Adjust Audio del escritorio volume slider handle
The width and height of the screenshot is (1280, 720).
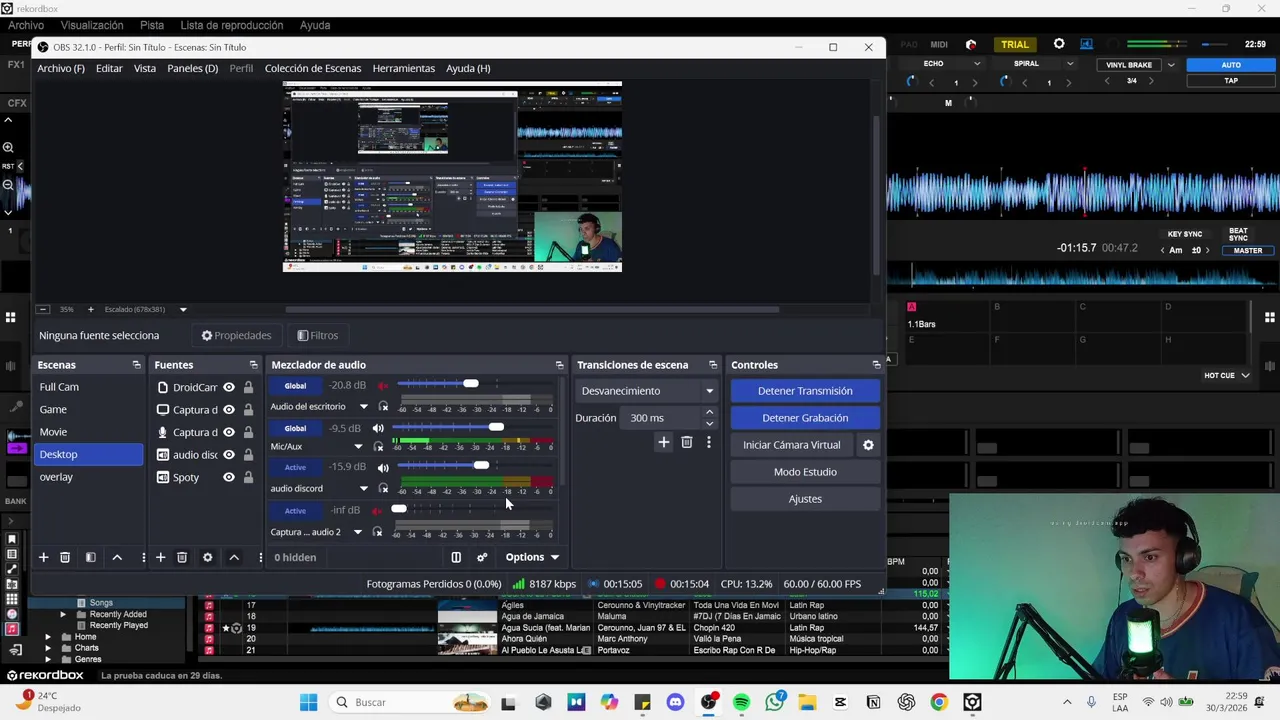pyautogui.click(x=471, y=384)
